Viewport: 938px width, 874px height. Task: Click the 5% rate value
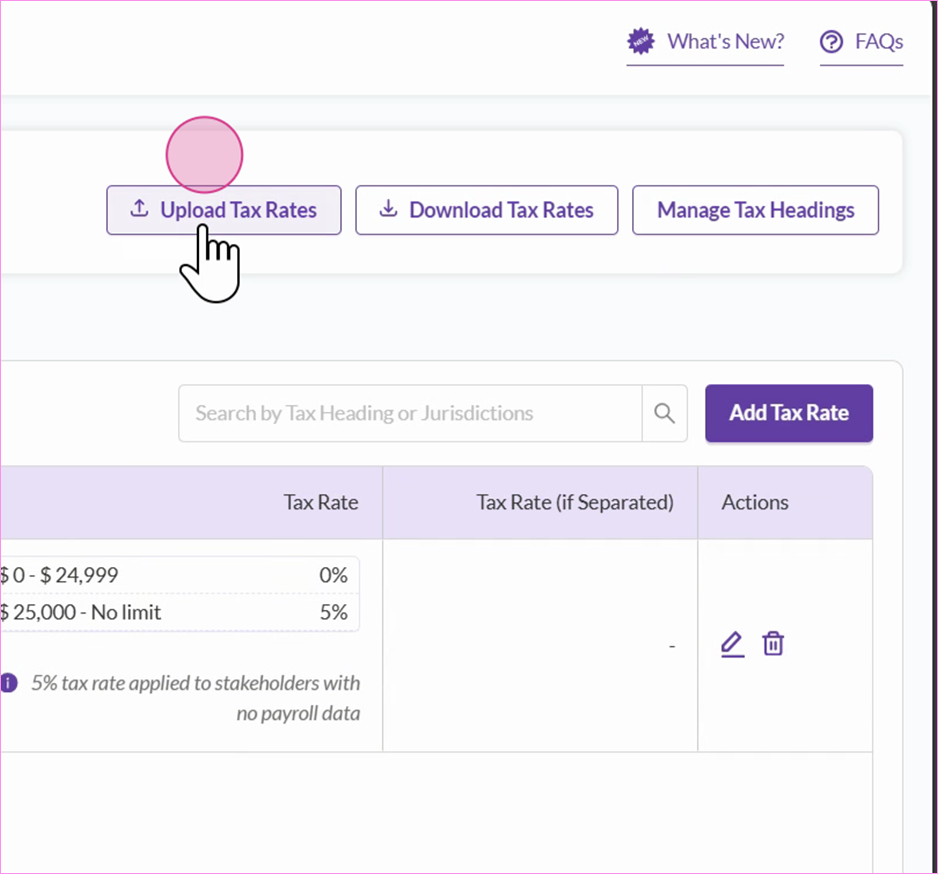(334, 613)
